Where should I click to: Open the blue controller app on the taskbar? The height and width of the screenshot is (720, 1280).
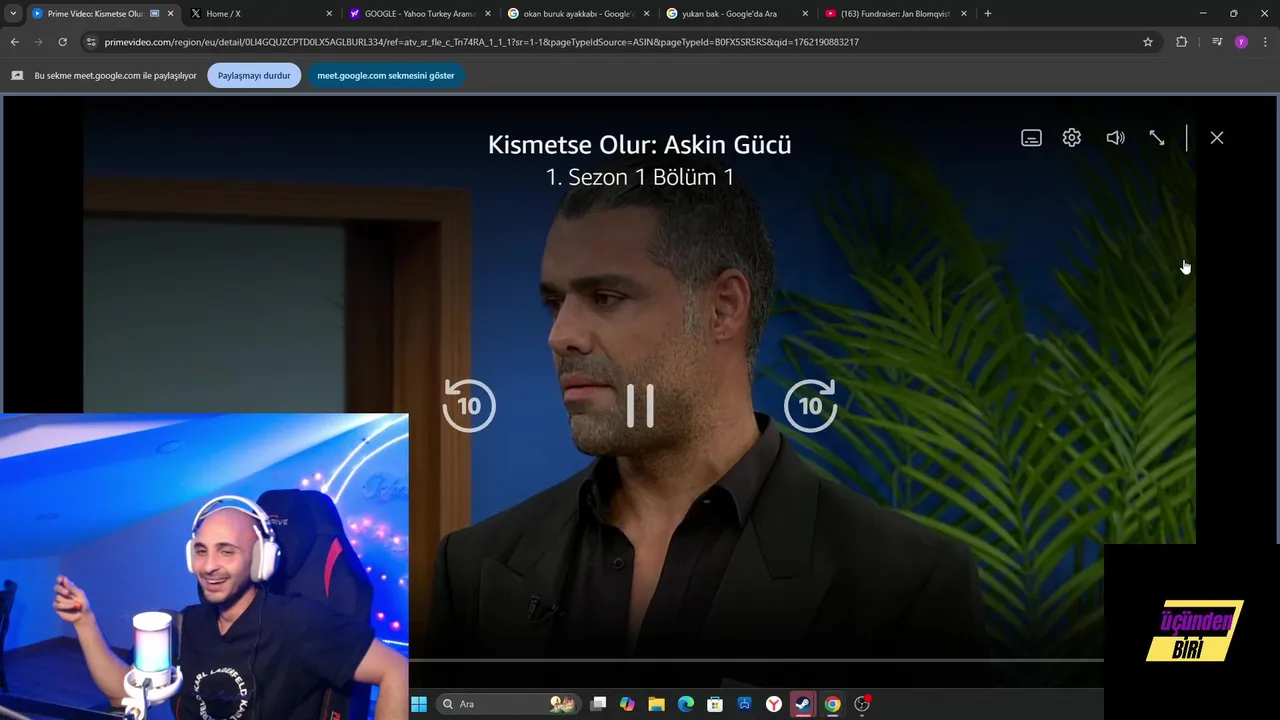[744, 704]
